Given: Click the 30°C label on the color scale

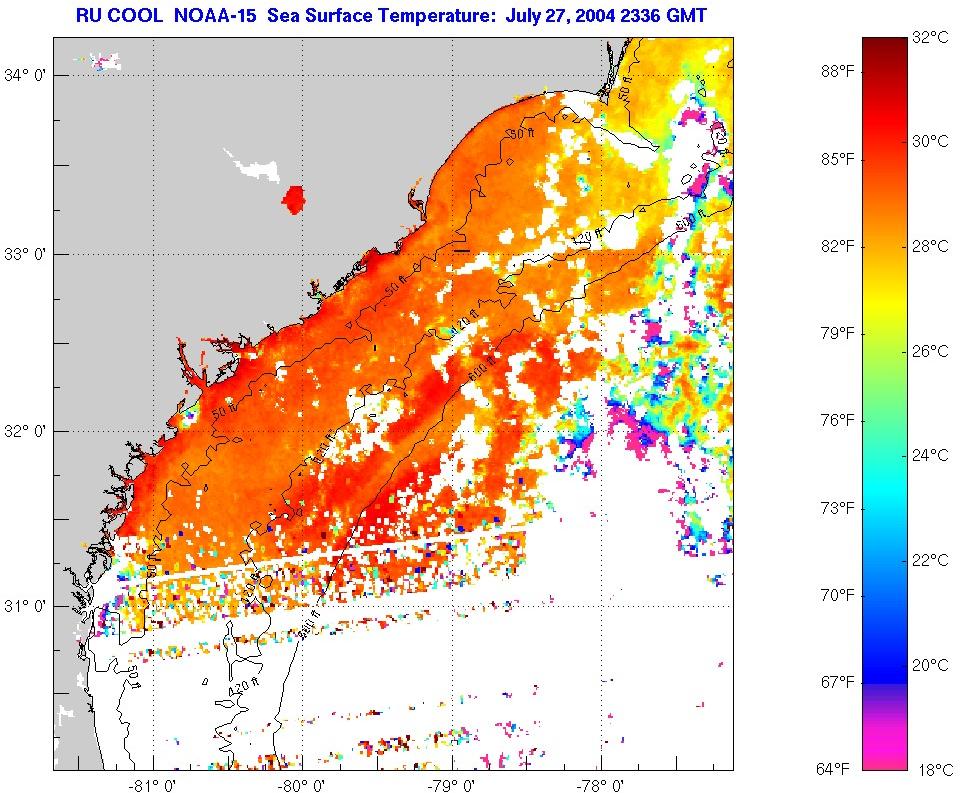Looking at the screenshot, I should coord(930,141).
